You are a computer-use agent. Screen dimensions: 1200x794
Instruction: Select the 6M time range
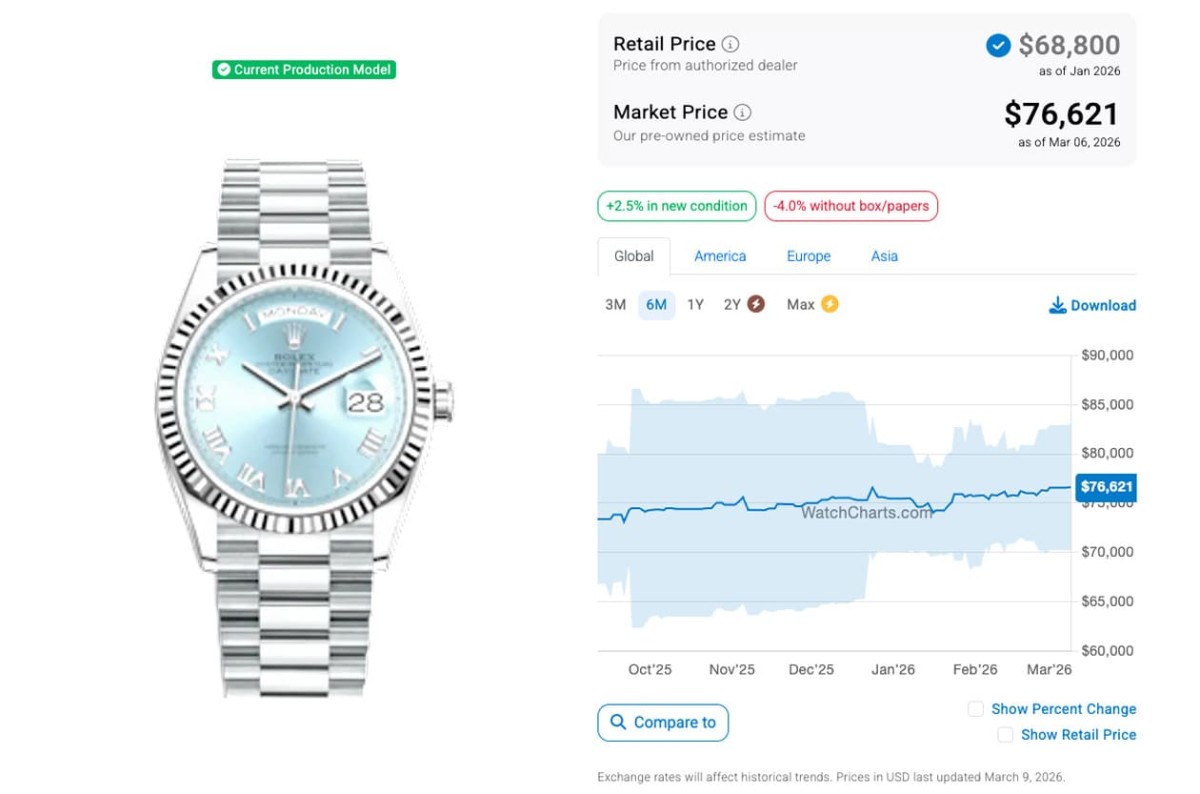pyautogui.click(x=656, y=305)
